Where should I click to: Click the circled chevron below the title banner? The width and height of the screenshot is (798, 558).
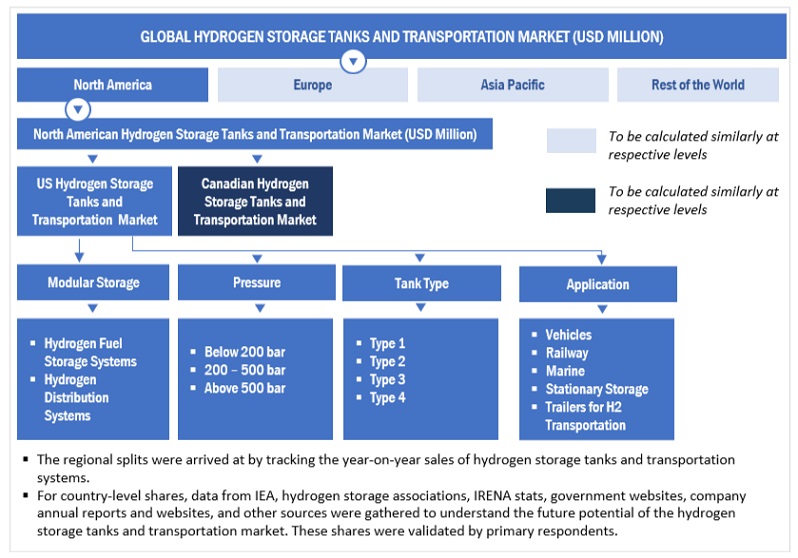(352, 62)
